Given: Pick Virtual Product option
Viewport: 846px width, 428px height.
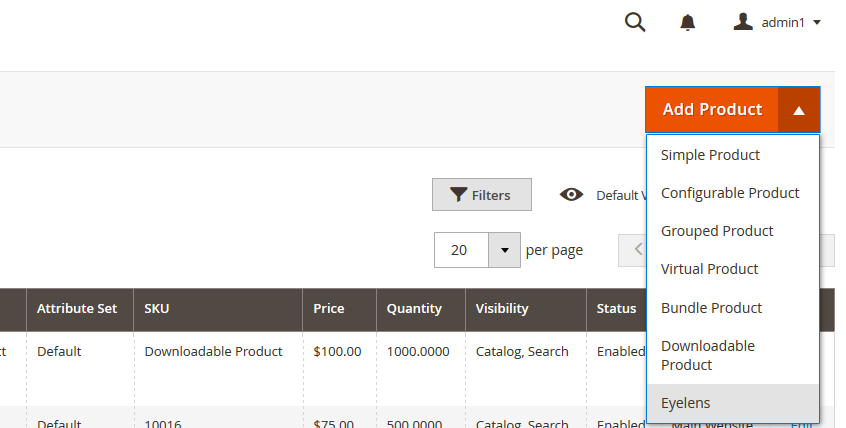Looking at the screenshot, I should pyautogui.click(x=709, y=269).
